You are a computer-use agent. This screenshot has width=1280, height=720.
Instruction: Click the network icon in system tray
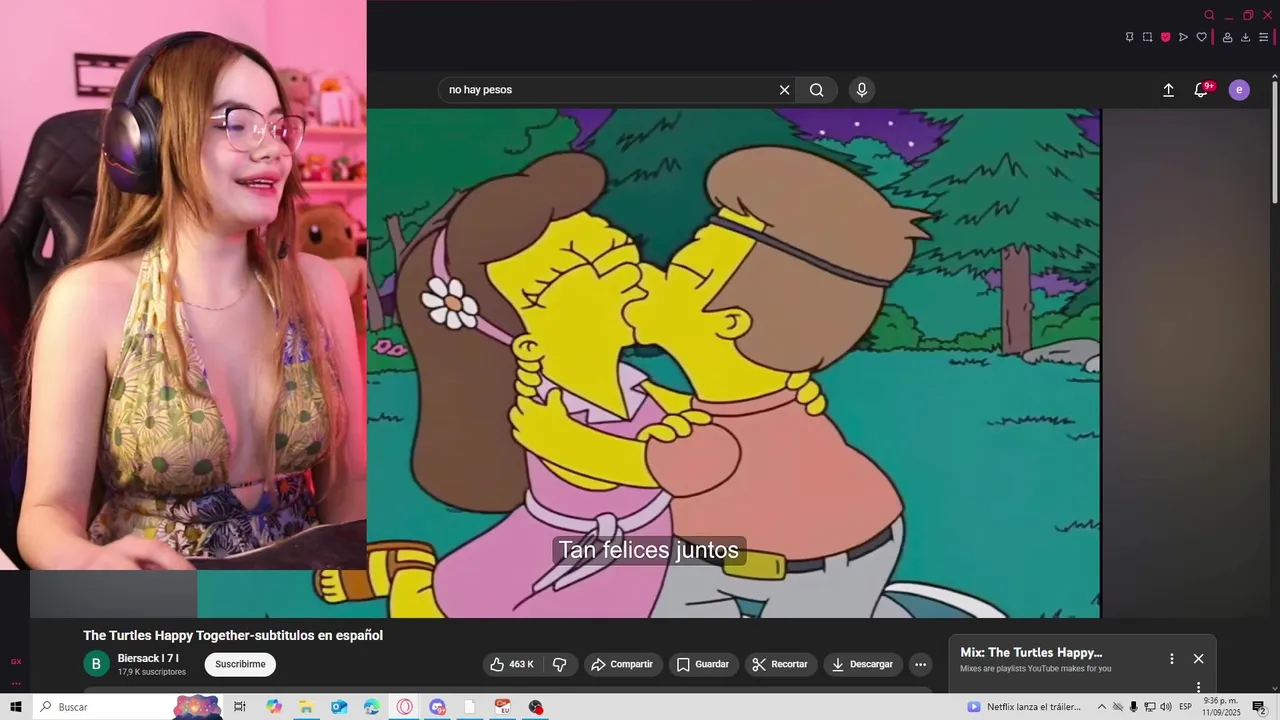pyautogui.click(x=1150, y=707)
